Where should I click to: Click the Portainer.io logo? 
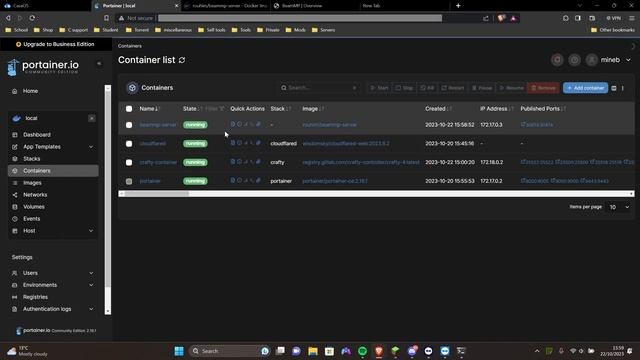click(x=43, y=67)
